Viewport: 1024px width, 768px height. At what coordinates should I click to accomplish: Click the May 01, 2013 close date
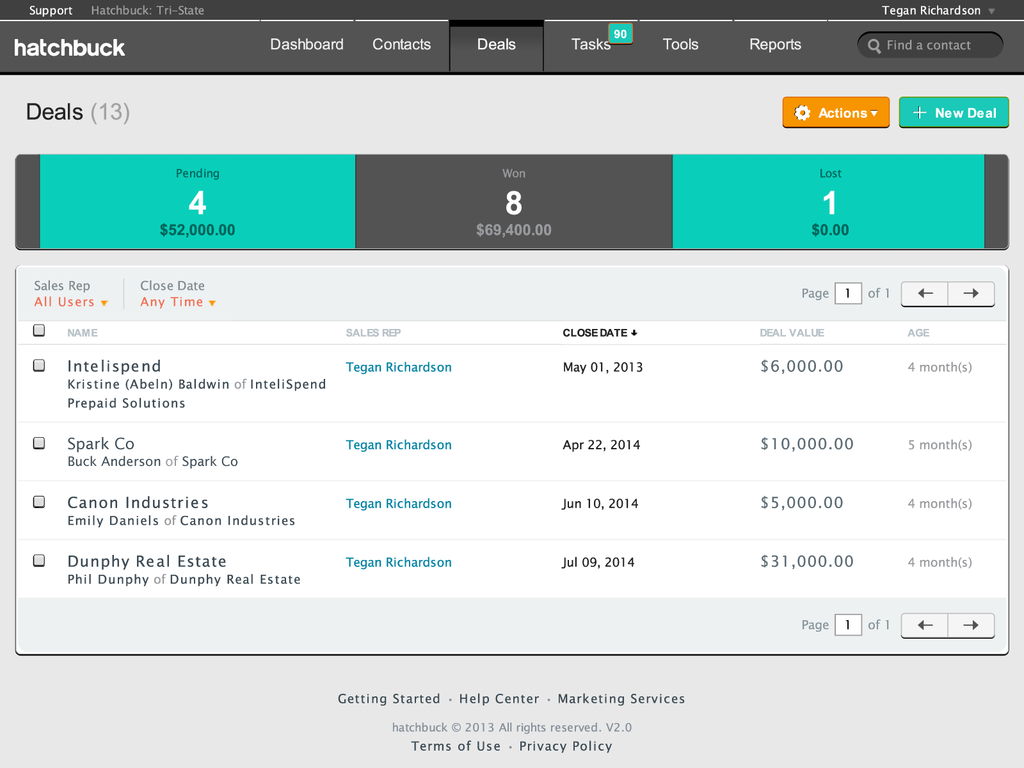[x=603, y=367]
